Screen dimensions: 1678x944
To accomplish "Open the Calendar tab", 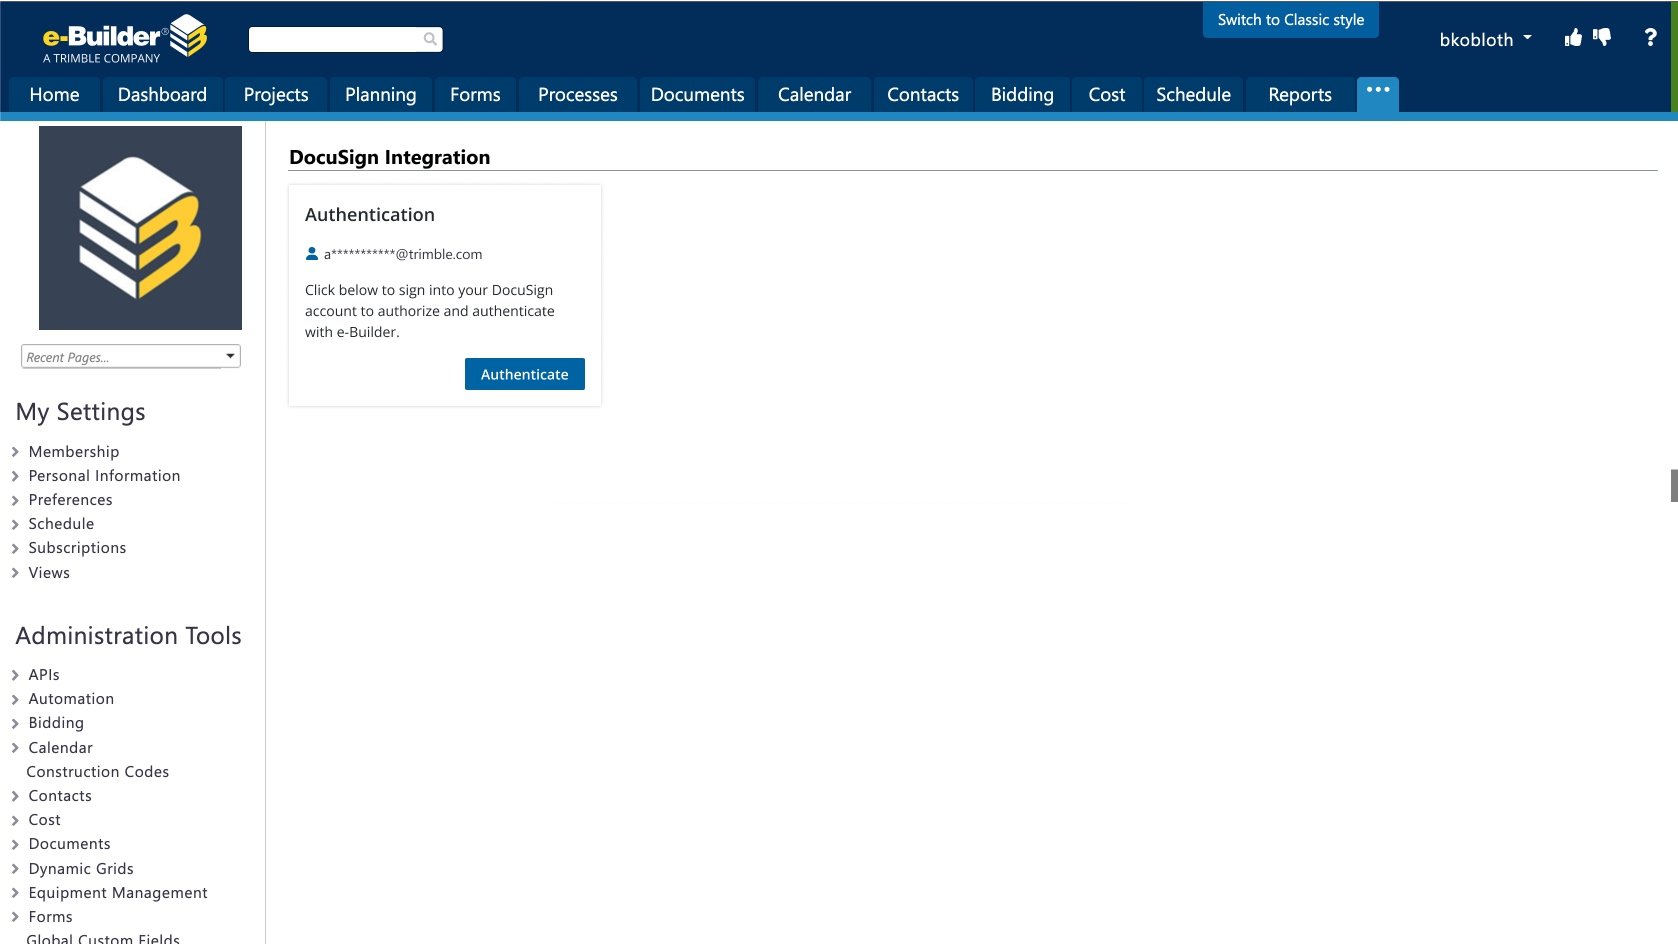I will pos(814,95).
